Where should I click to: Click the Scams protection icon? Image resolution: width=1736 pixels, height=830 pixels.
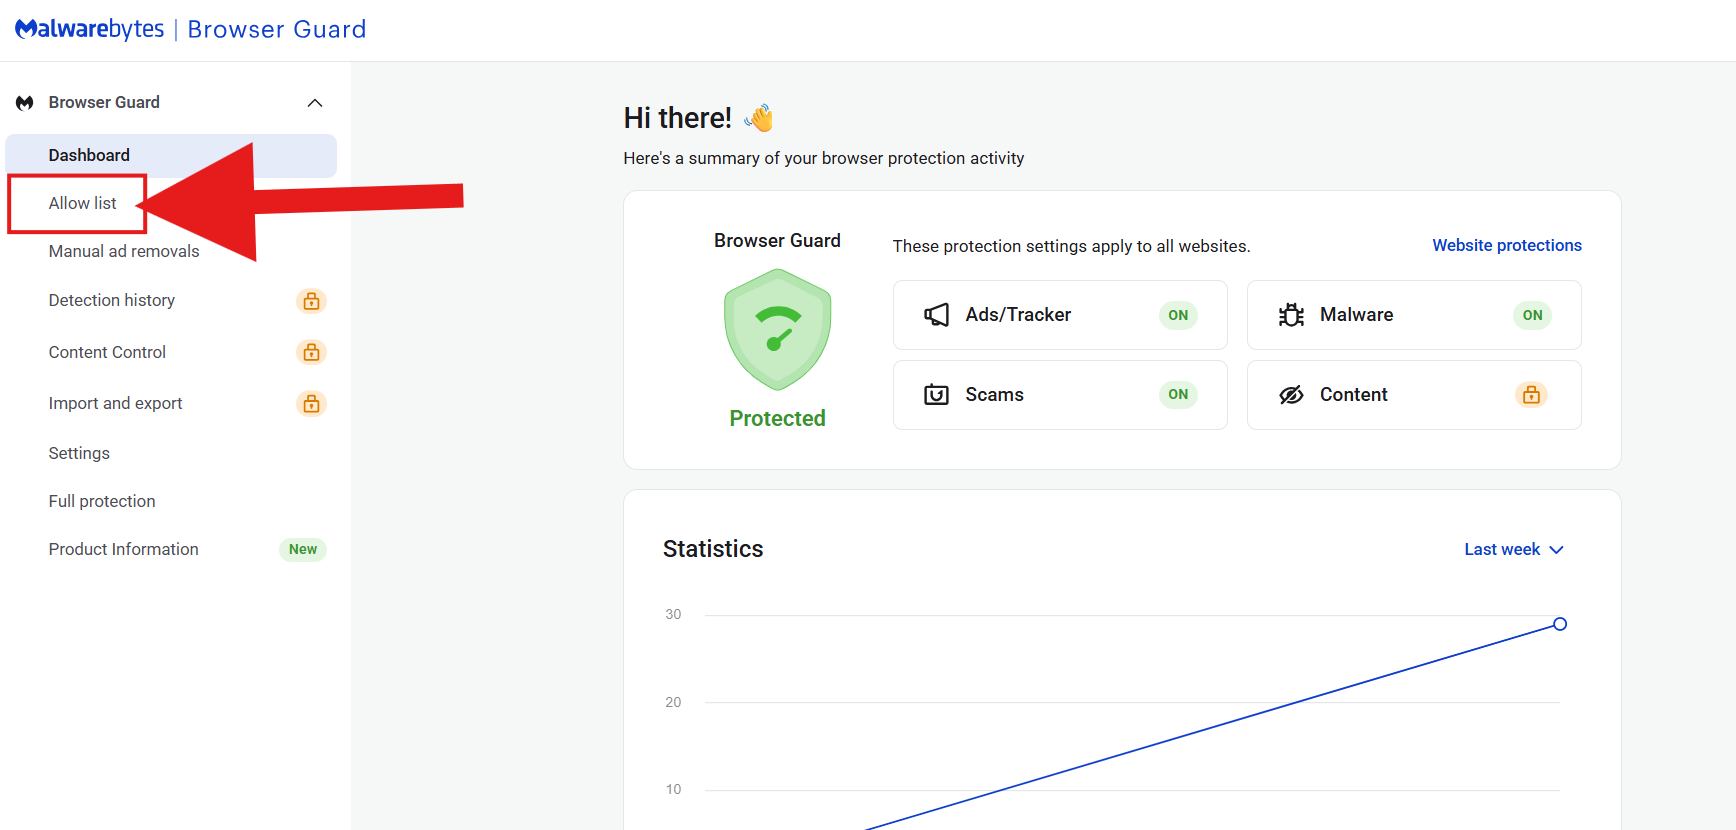[936, 395]
